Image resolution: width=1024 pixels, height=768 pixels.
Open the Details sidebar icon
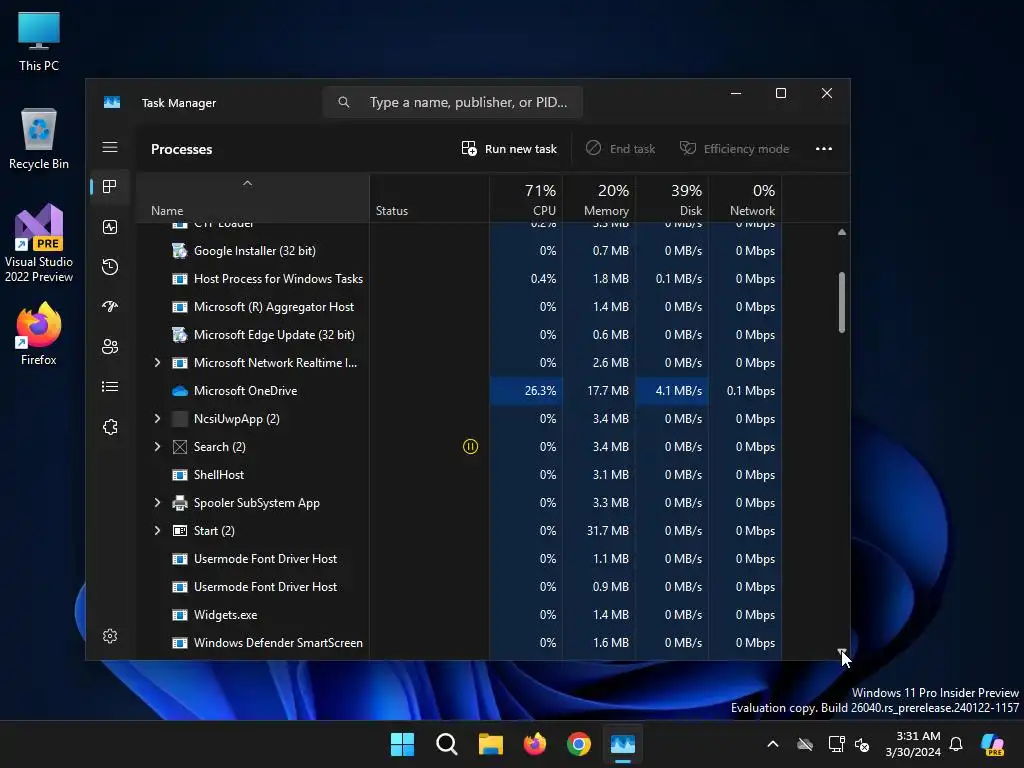(110, 387)
